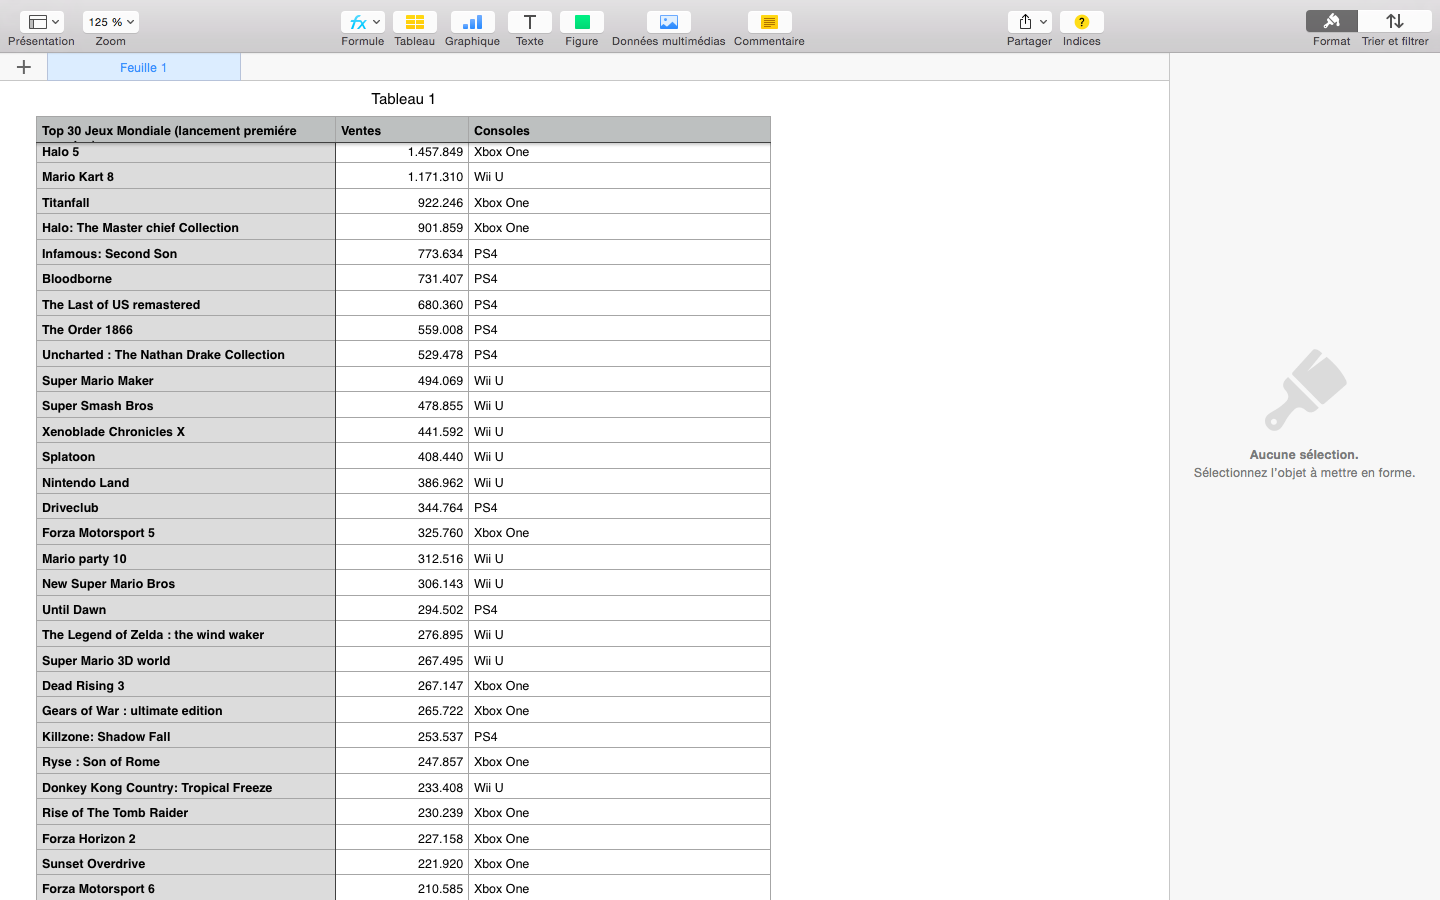Insert a chart with Graphique icon
This screenshot has height=900, width=1440.
pyautogui.click(x=472, y=22)
